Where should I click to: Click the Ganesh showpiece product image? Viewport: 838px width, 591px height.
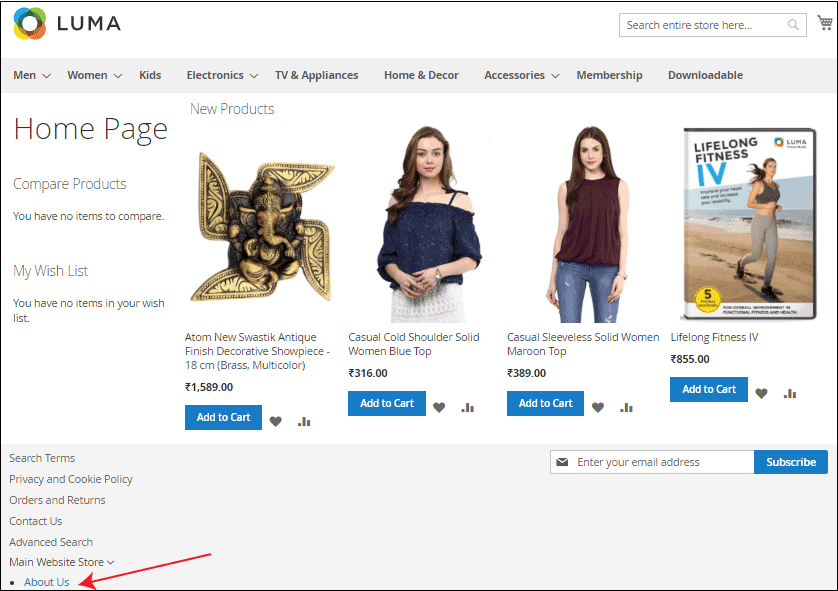[x=262, y=226]
